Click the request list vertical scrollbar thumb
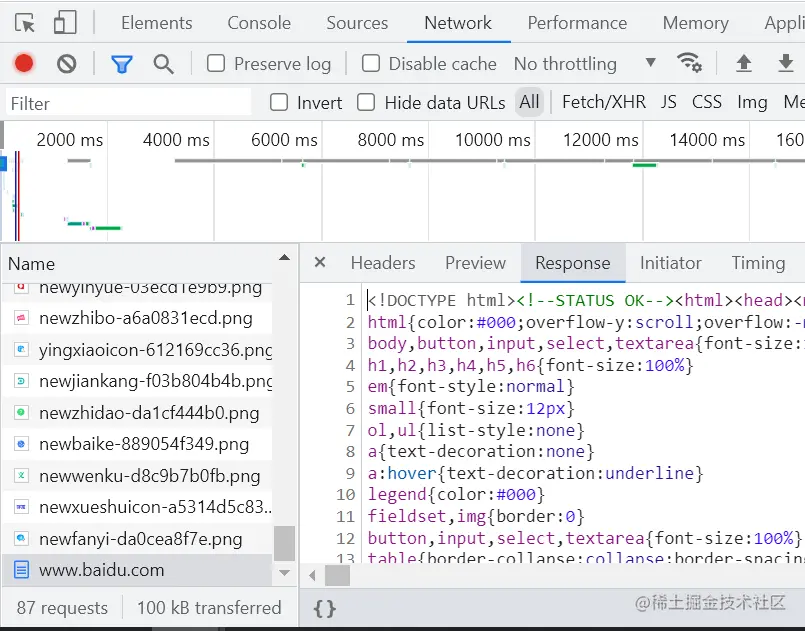Viewport: 805px width, 631px height. click(x=284, y=543)
